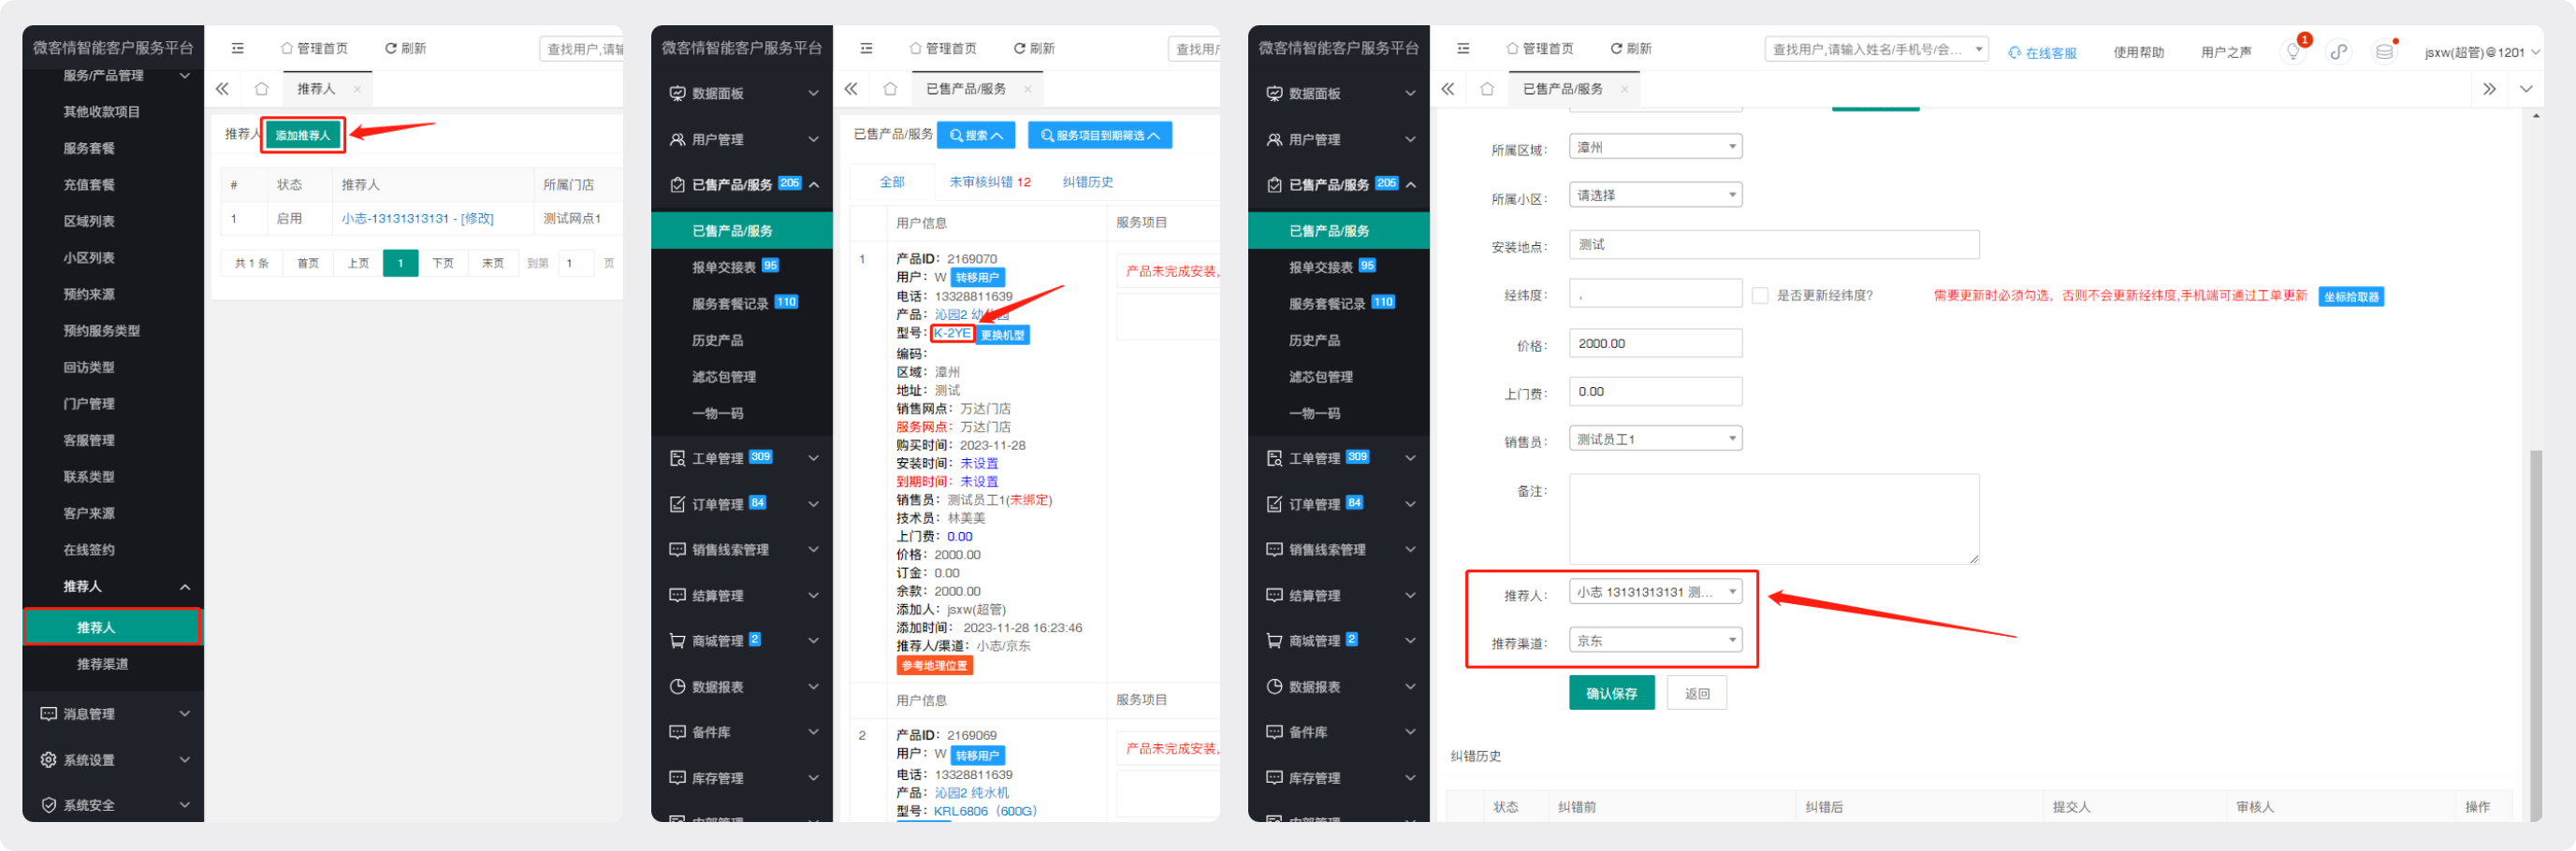This screenshot has width=2576, height=851.
Task: Expand 数据面板 in middle window sidebar
Action: click(742, 93)
